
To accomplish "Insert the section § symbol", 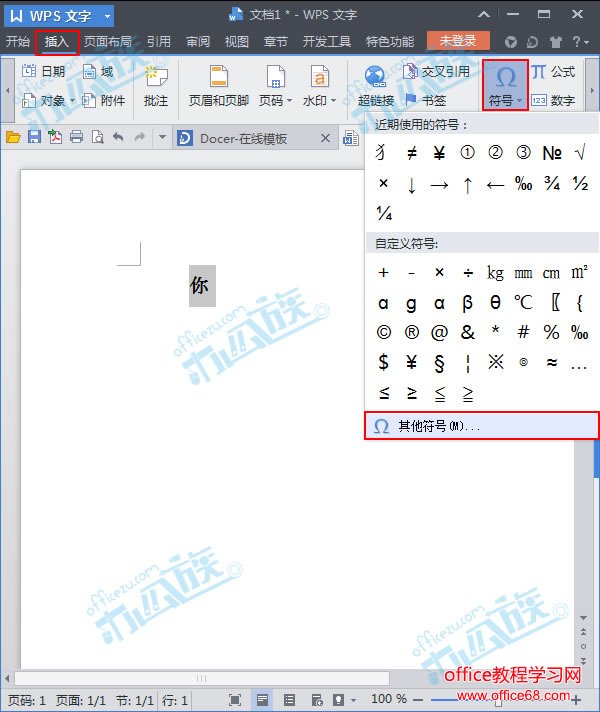I will (439, 363).
